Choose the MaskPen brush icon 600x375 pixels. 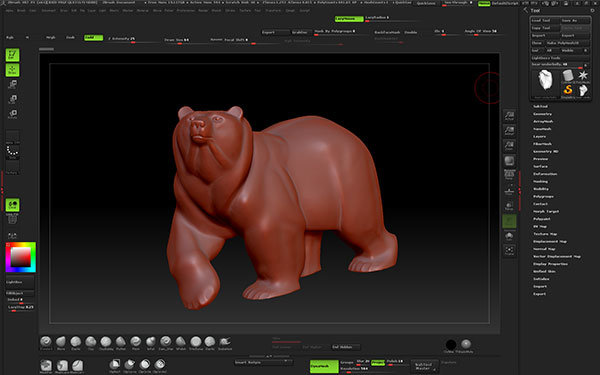(x=46, y=365)
